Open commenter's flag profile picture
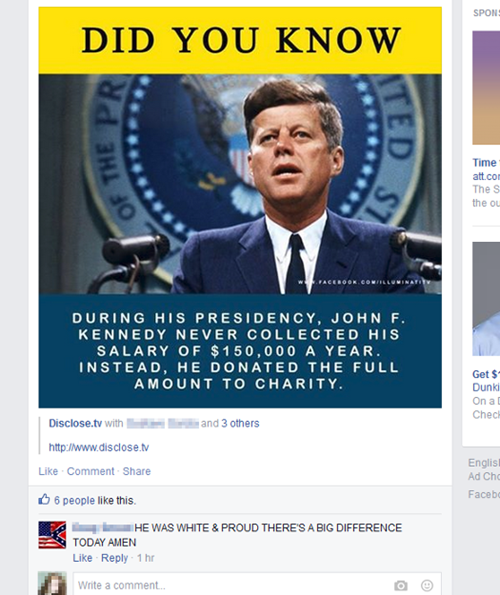Image resolution: width=500 pixels, height=595 pixels. [x=52, y=535]
